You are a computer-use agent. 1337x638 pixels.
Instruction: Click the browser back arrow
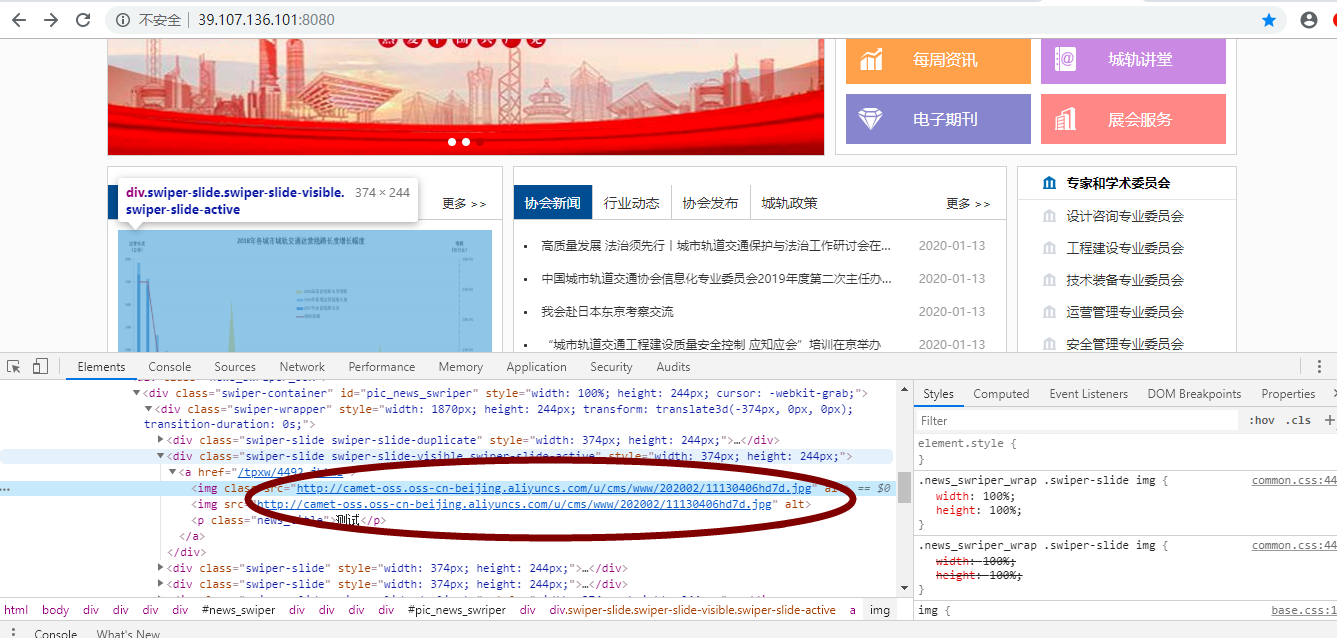(18, 20)
